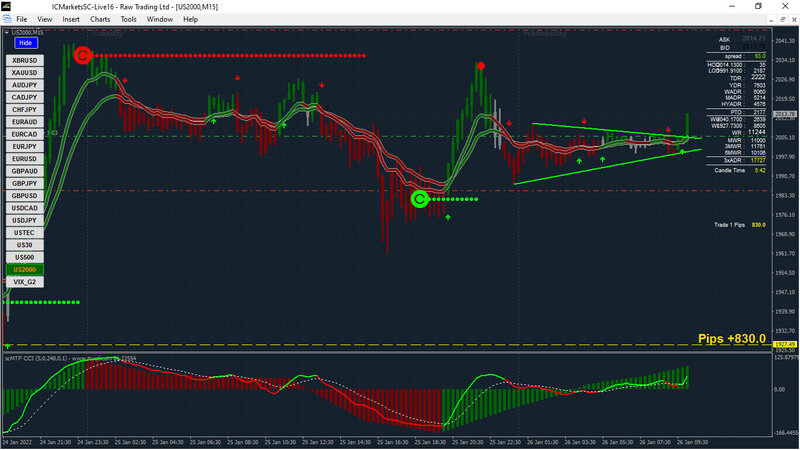The height and width of the screenshot is (450, 800).
Task: Load the EURAUD symbol chart
Action: coord(24,122)
